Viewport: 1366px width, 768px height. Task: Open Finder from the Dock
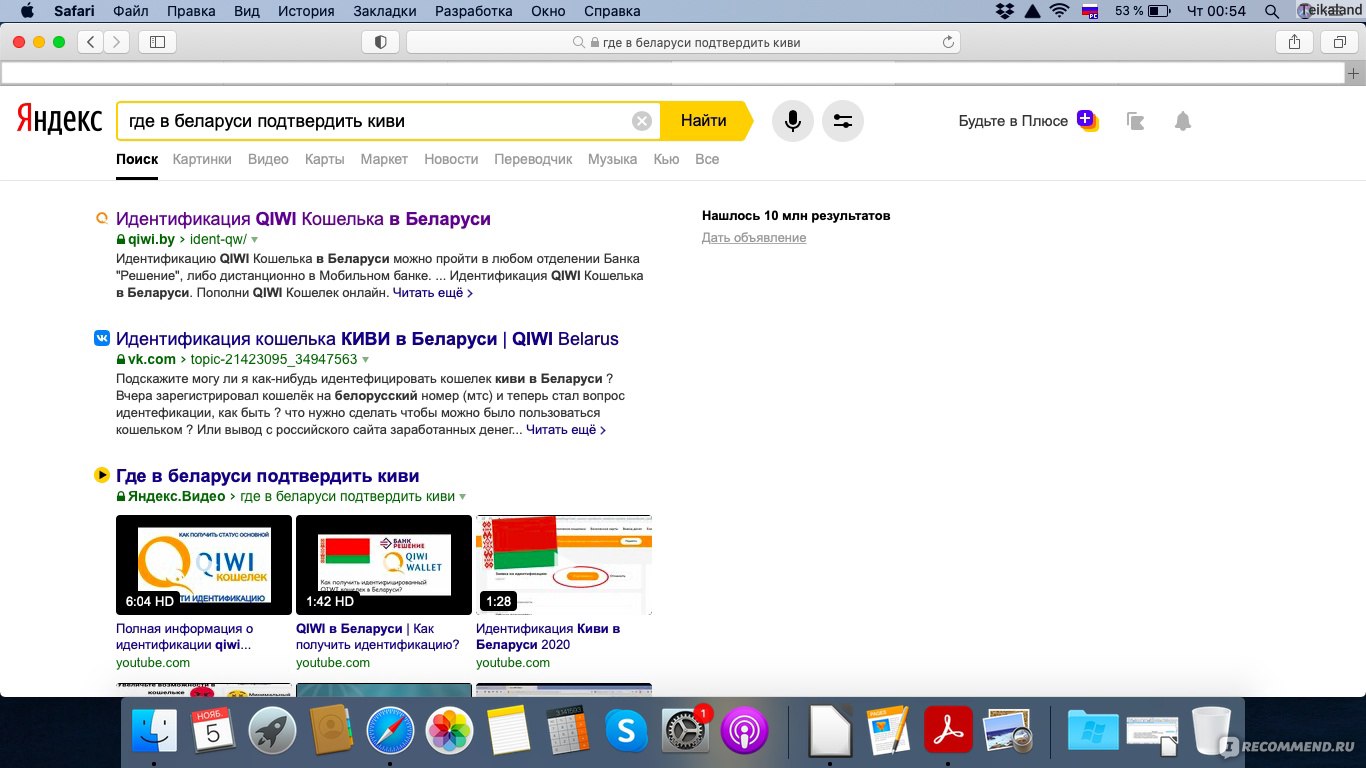[155, 731]
